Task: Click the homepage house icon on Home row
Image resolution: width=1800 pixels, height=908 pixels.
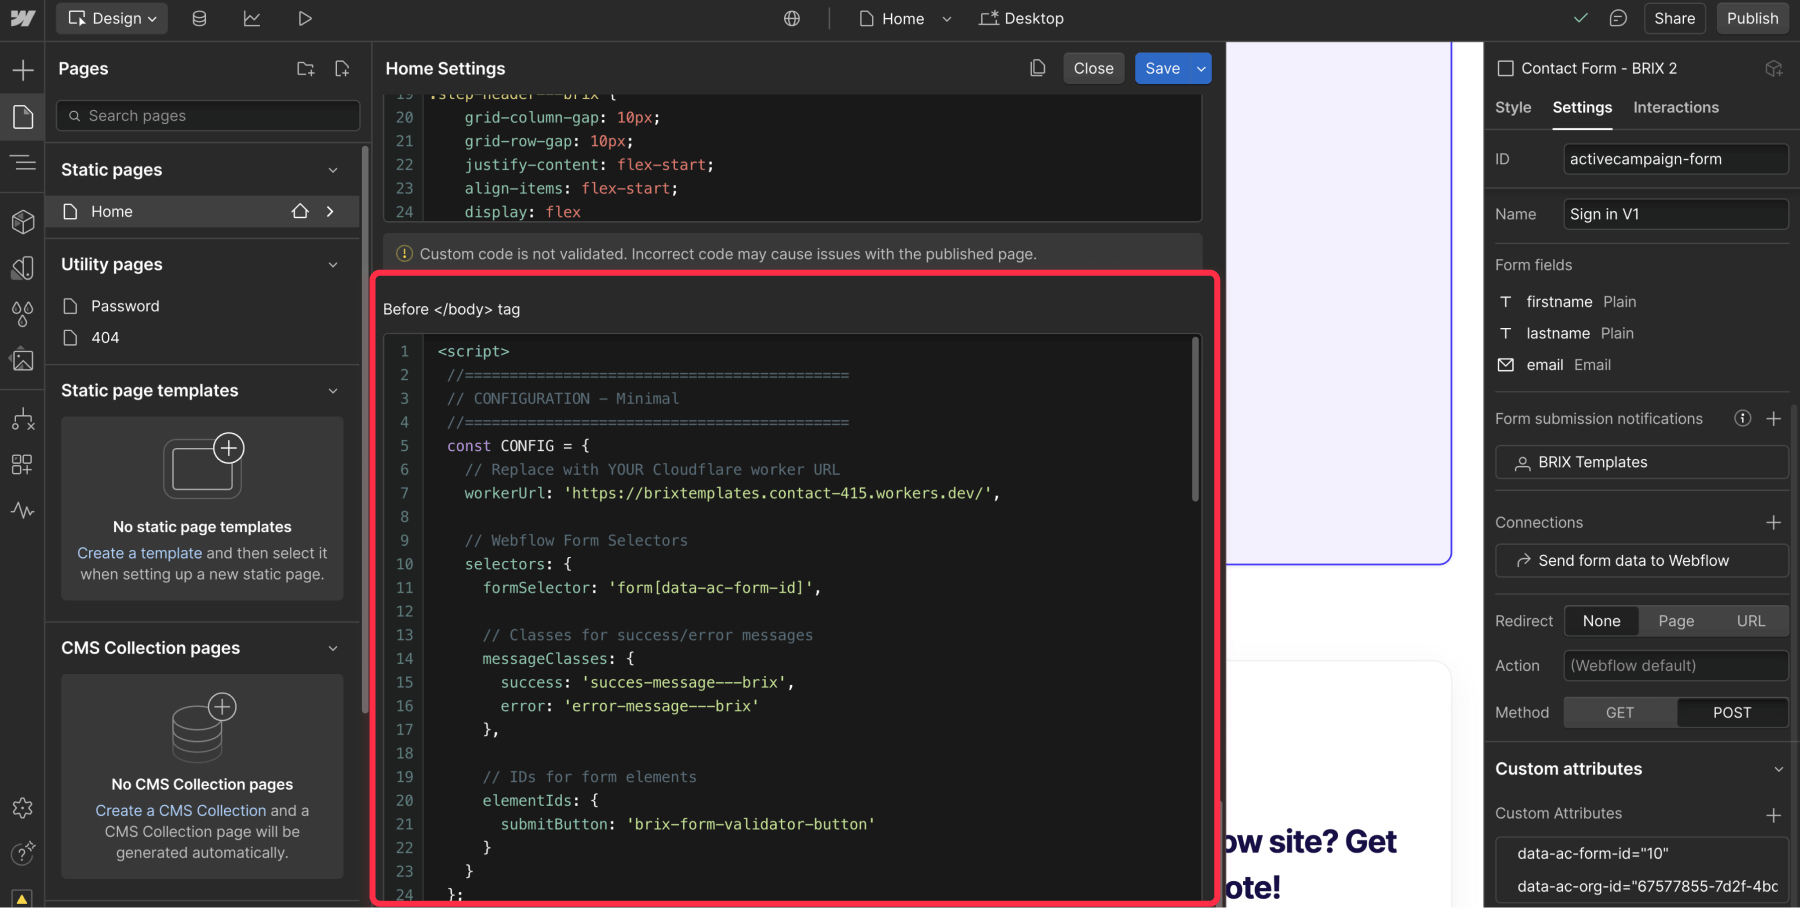Action: point(300,211)
